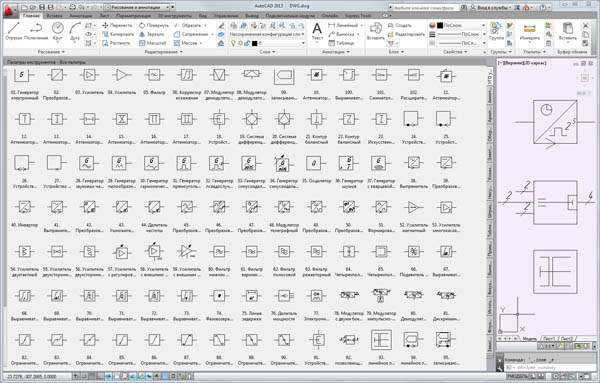Screen dimensions: 600x383
Task: Click the Копировать copy tool
Action: click(x=118, y=34)
